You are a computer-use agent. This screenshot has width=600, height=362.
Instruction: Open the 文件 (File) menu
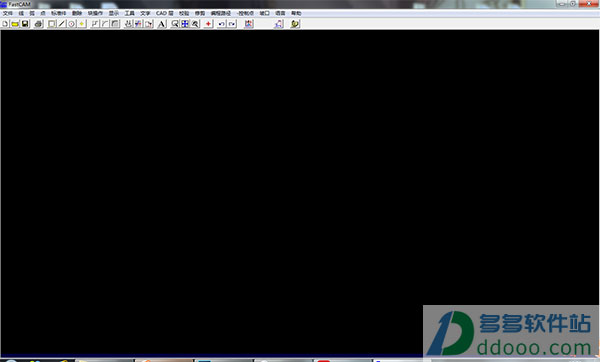8,13
